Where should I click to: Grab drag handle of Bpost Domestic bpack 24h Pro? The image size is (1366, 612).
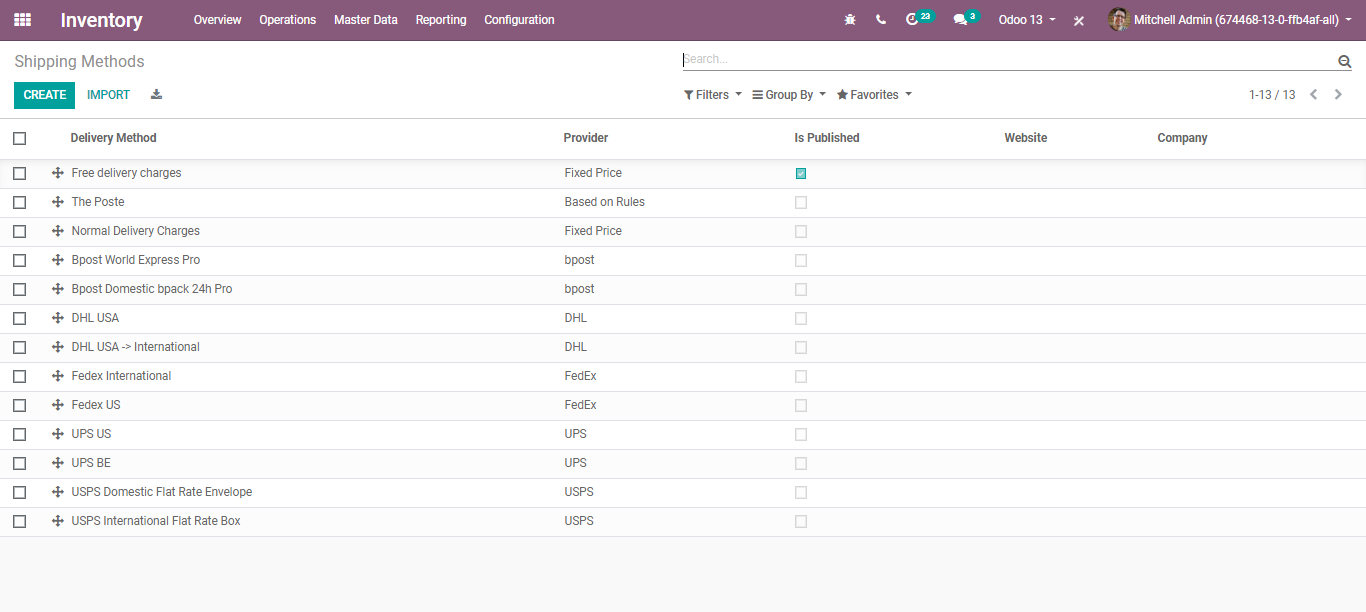pyautogui.click(x=58, y=289)
